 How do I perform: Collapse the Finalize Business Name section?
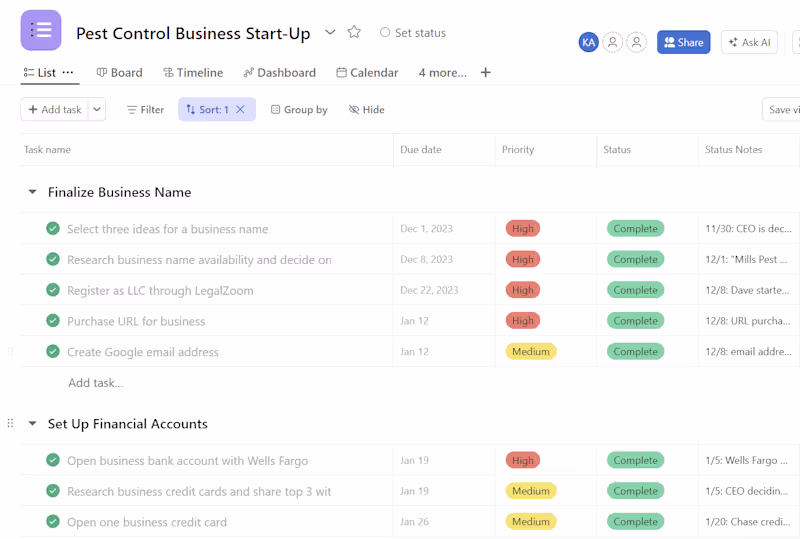pos(32,192)
